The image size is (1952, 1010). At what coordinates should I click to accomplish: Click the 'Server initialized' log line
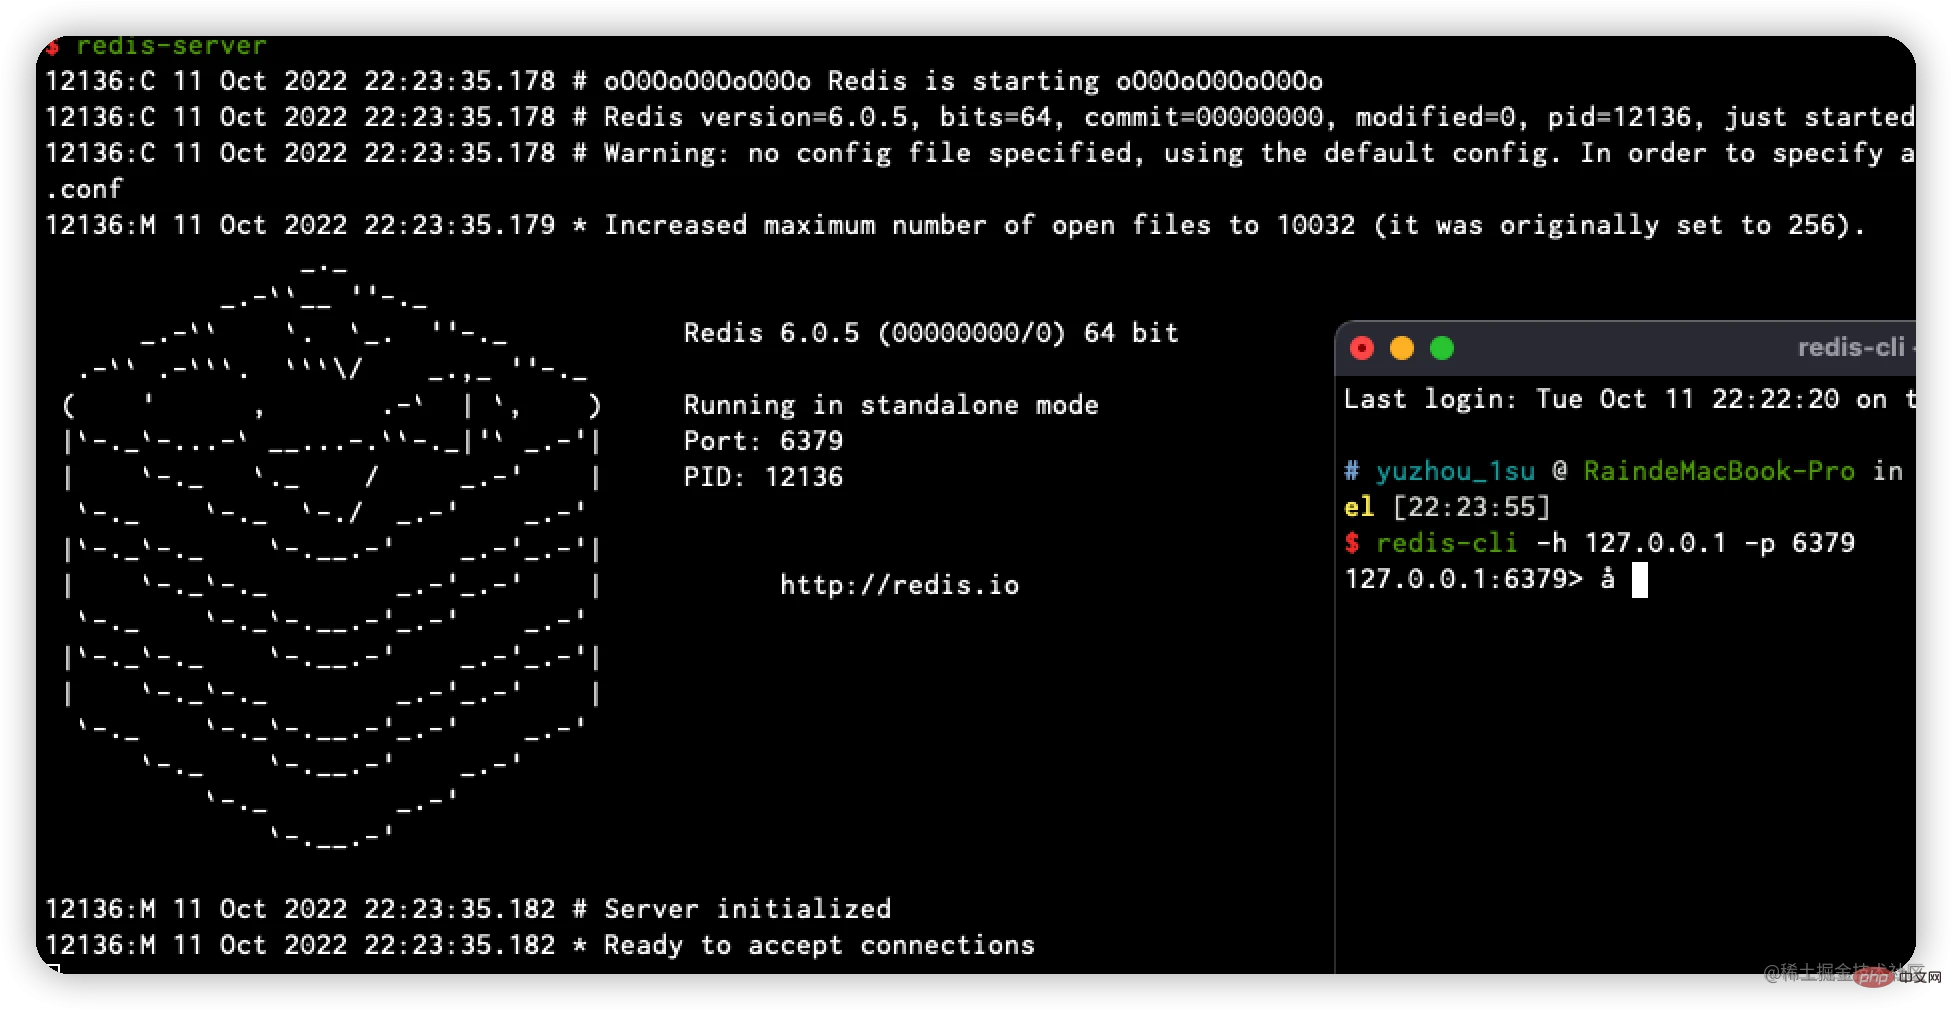747,909
